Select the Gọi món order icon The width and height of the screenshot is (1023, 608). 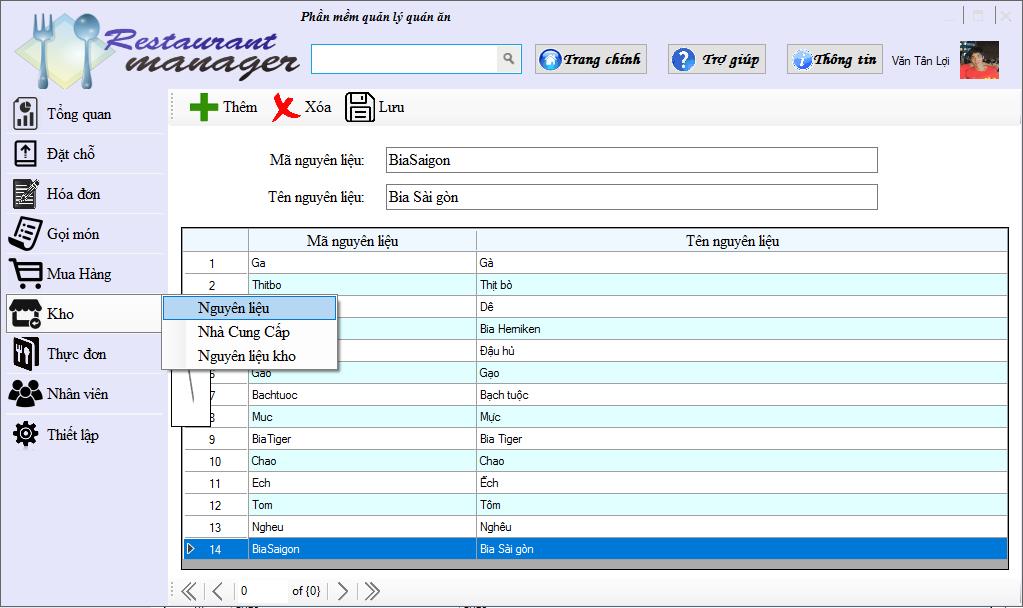pos(25,234)
